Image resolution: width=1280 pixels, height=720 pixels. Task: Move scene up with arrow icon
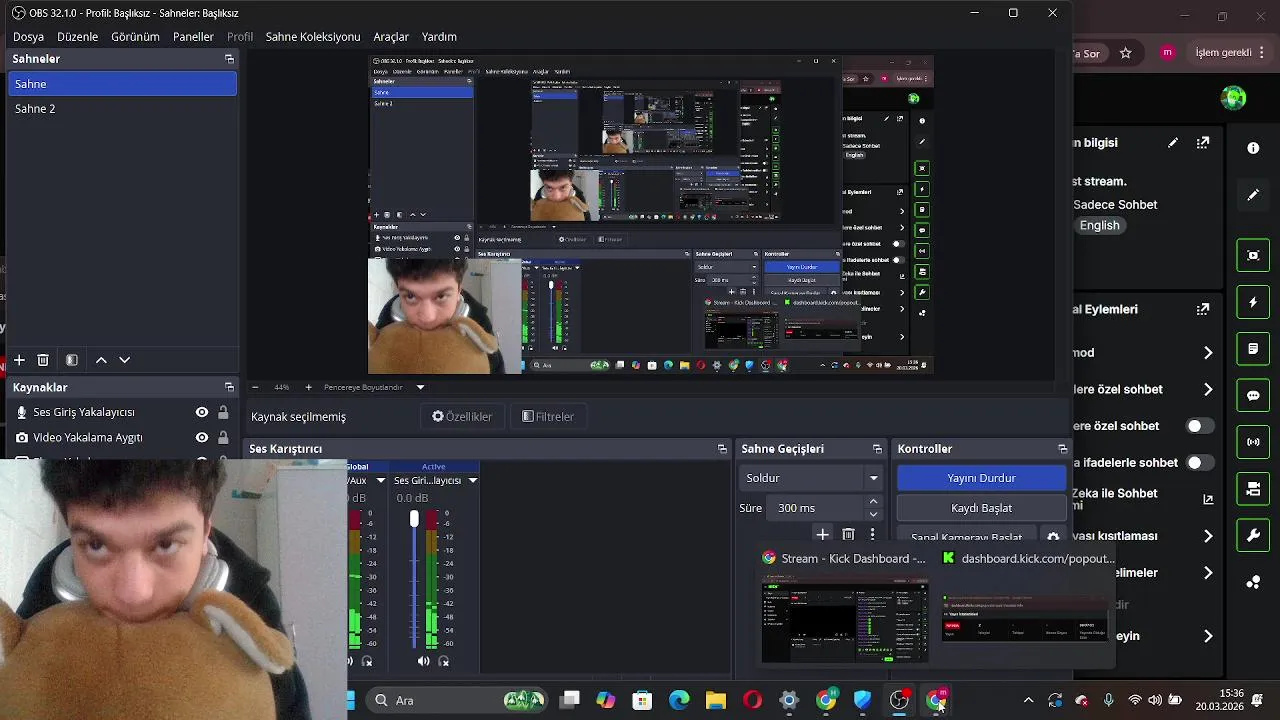coord(101,360)
